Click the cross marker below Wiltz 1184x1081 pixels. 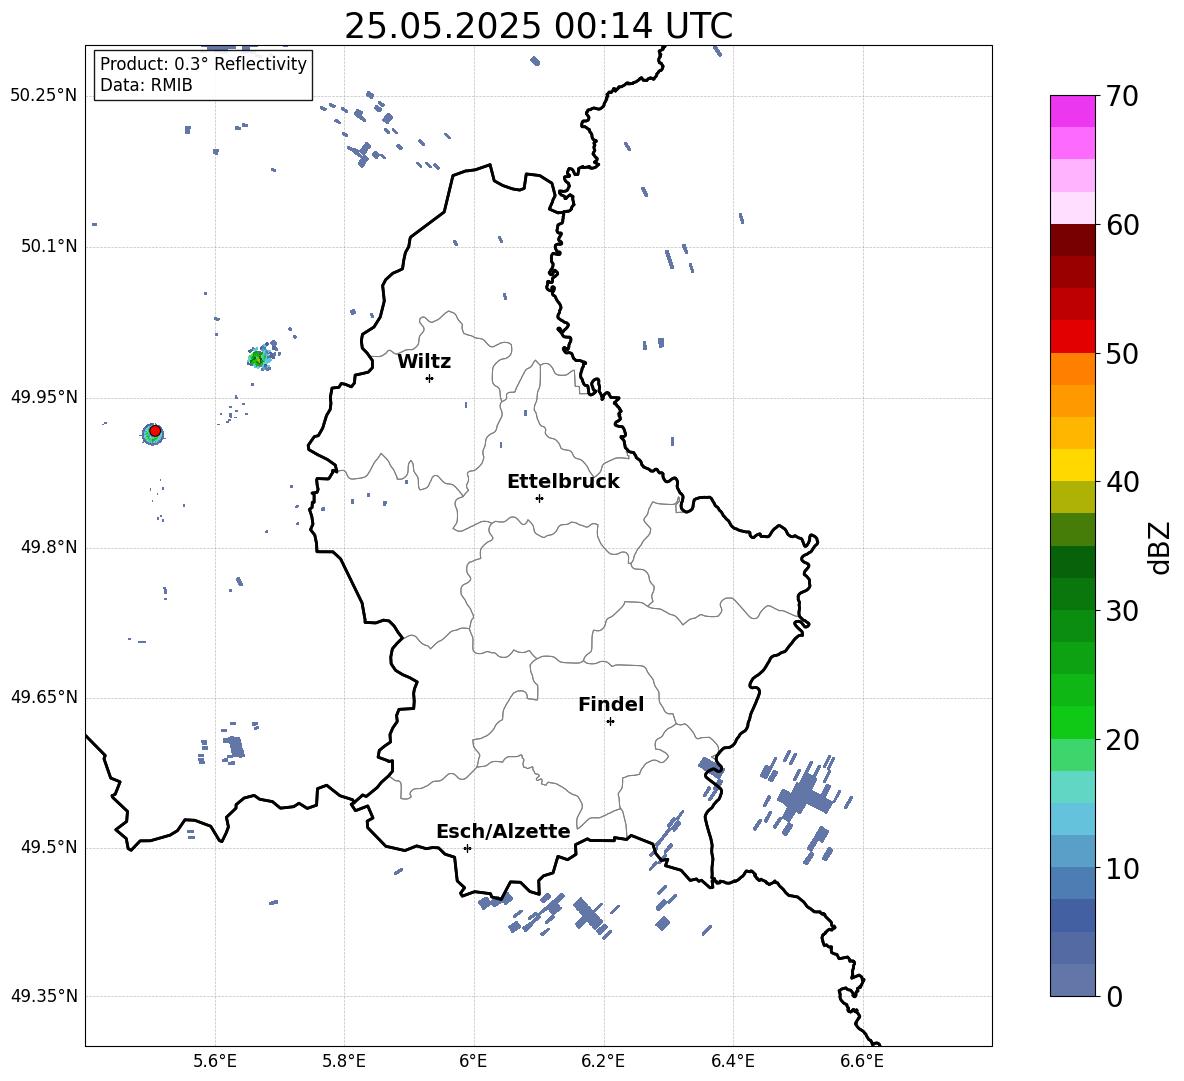coord(430,378)
